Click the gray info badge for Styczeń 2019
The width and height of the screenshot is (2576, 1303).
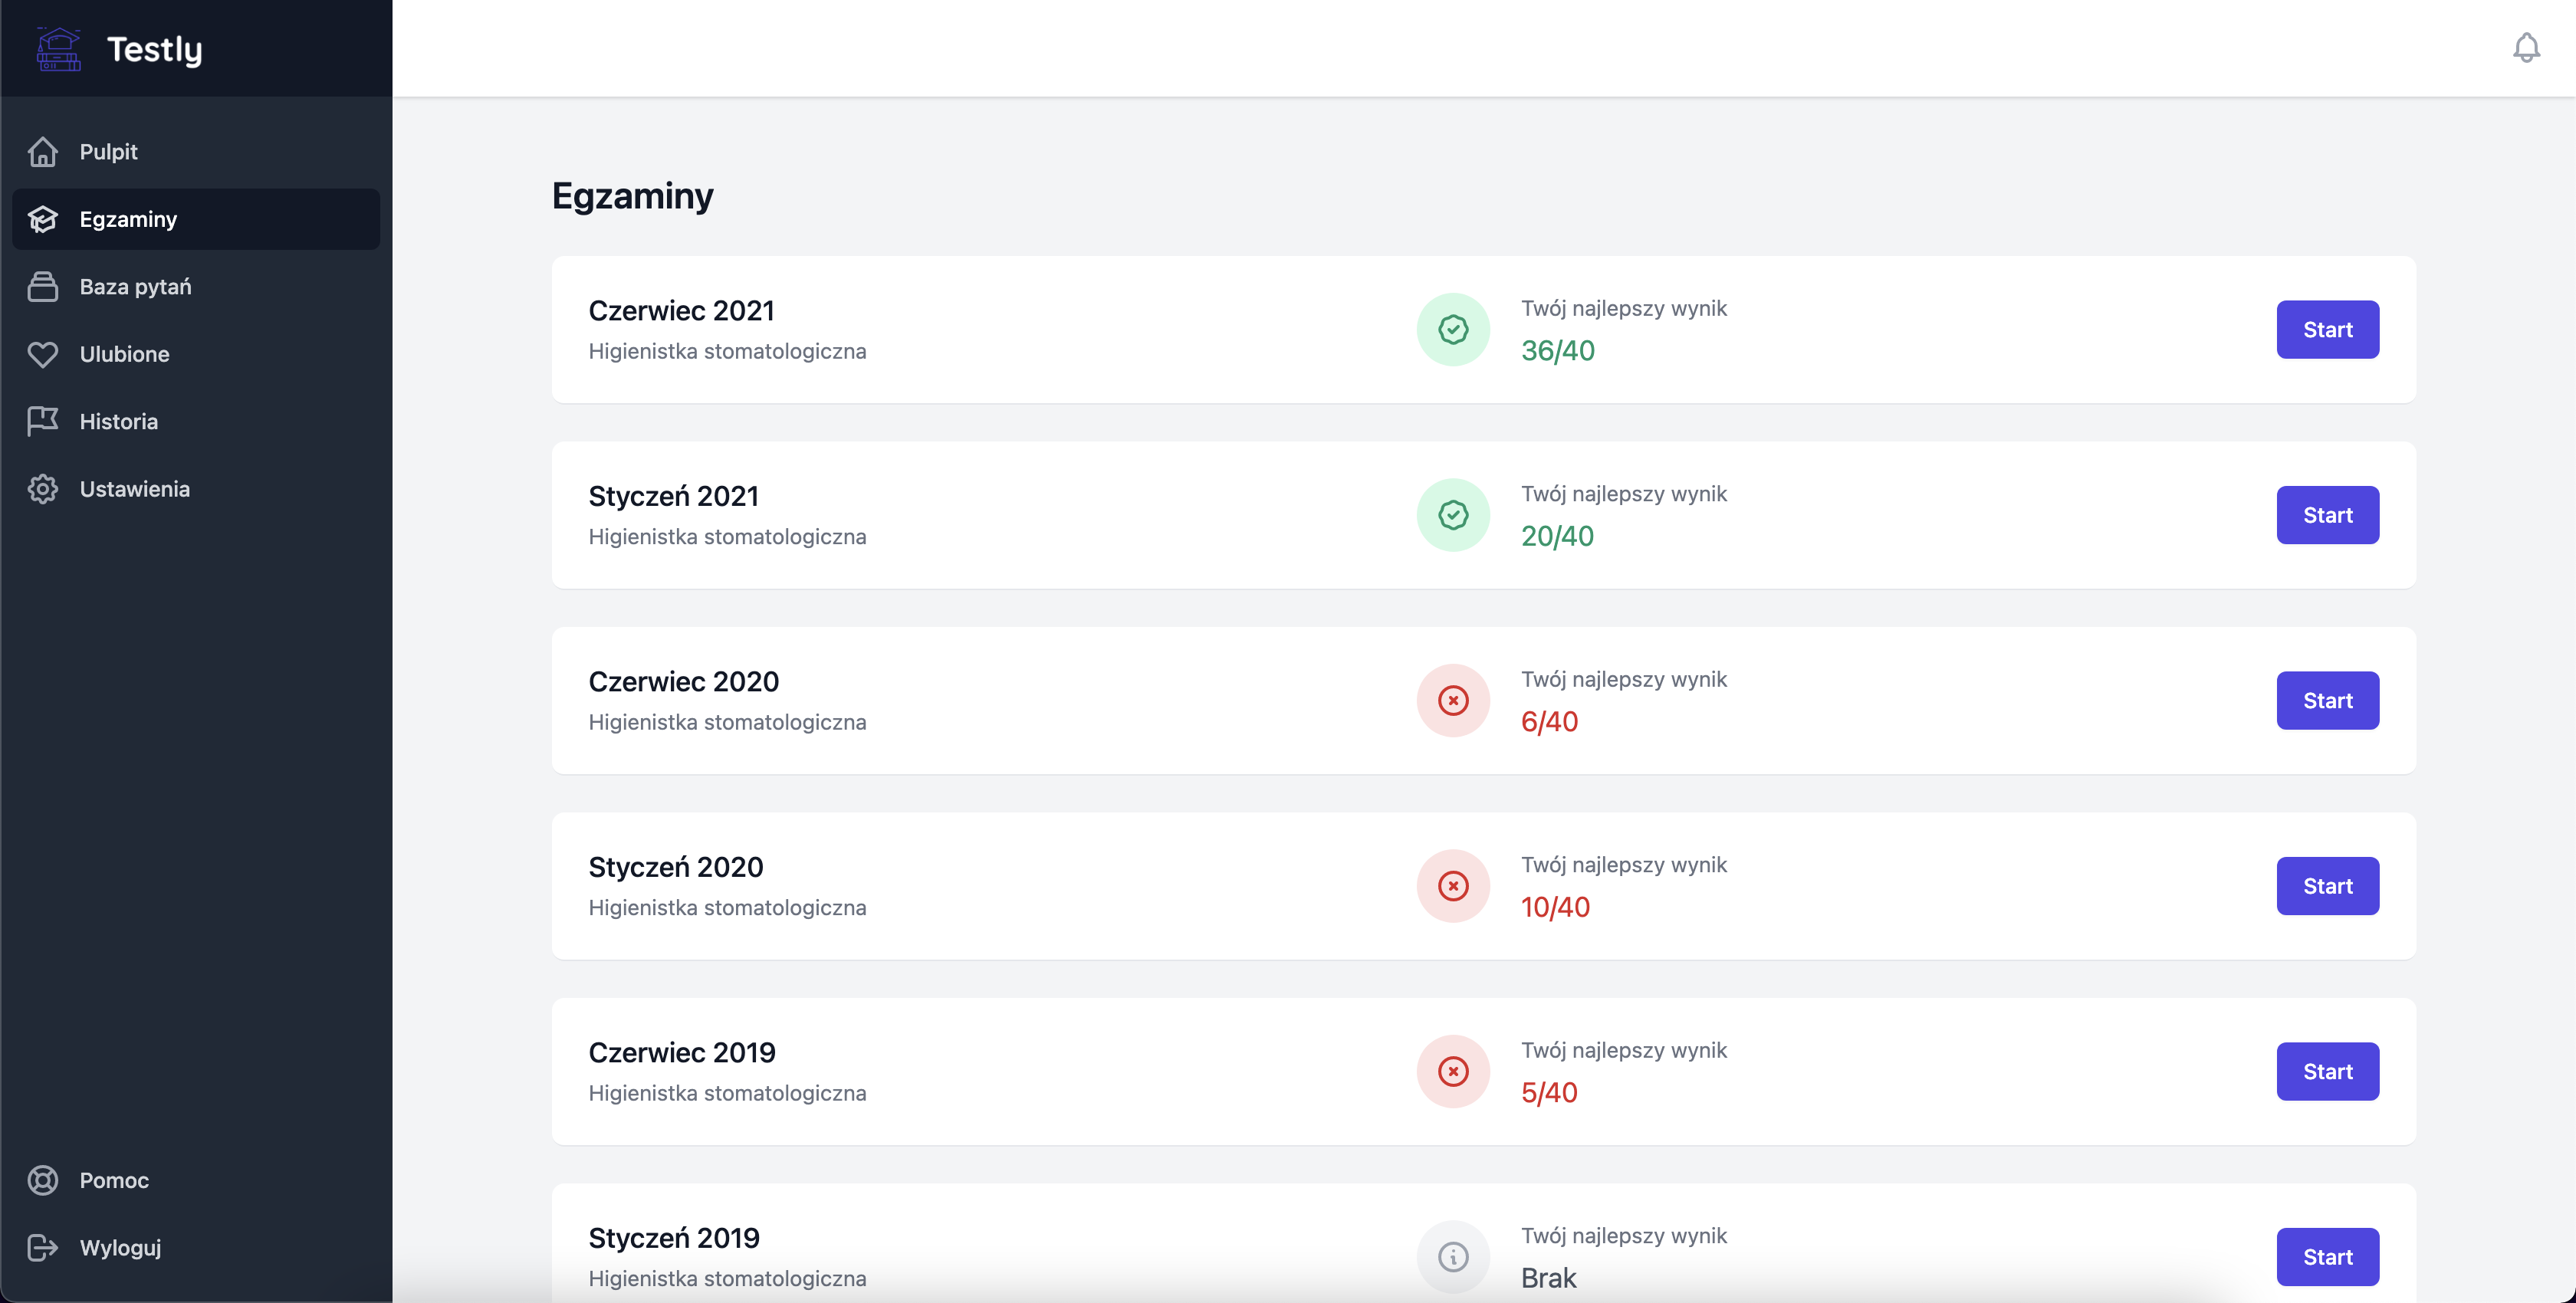(x=1453, y=1257)
